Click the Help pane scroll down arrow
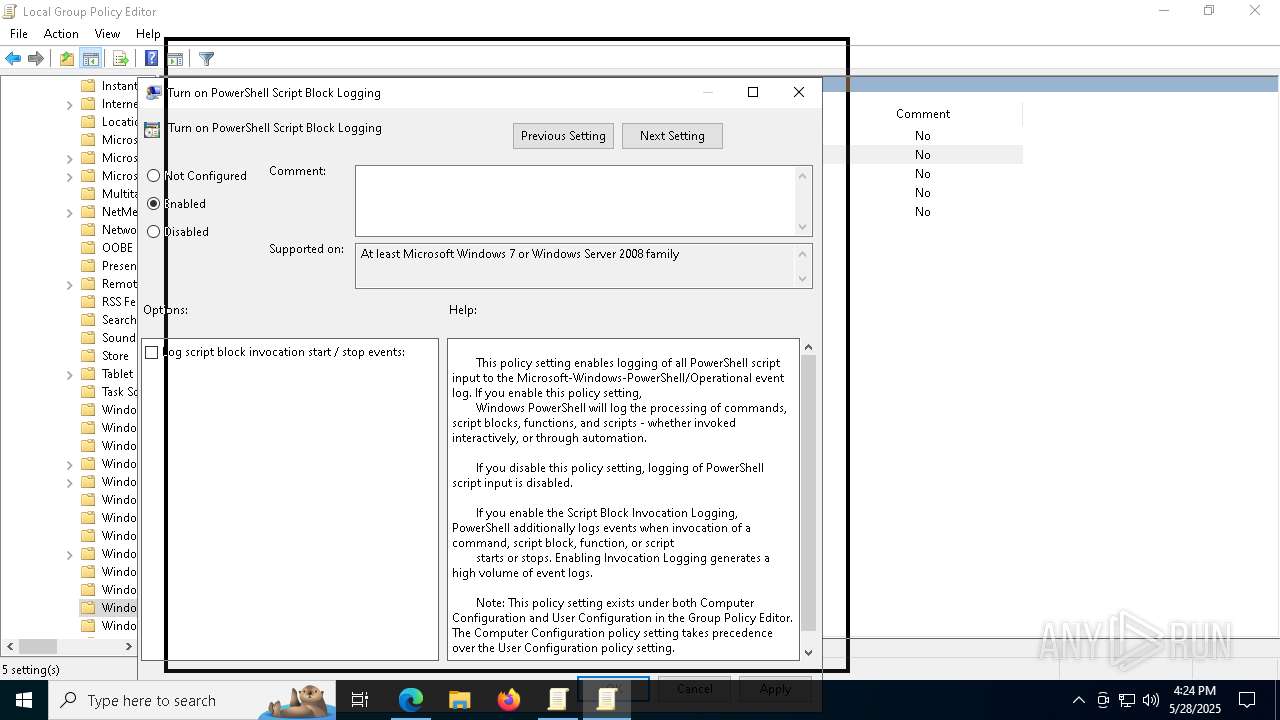The width and height of the screenshot is (1280, 720). pyautogui.click(x=808, y=652)
